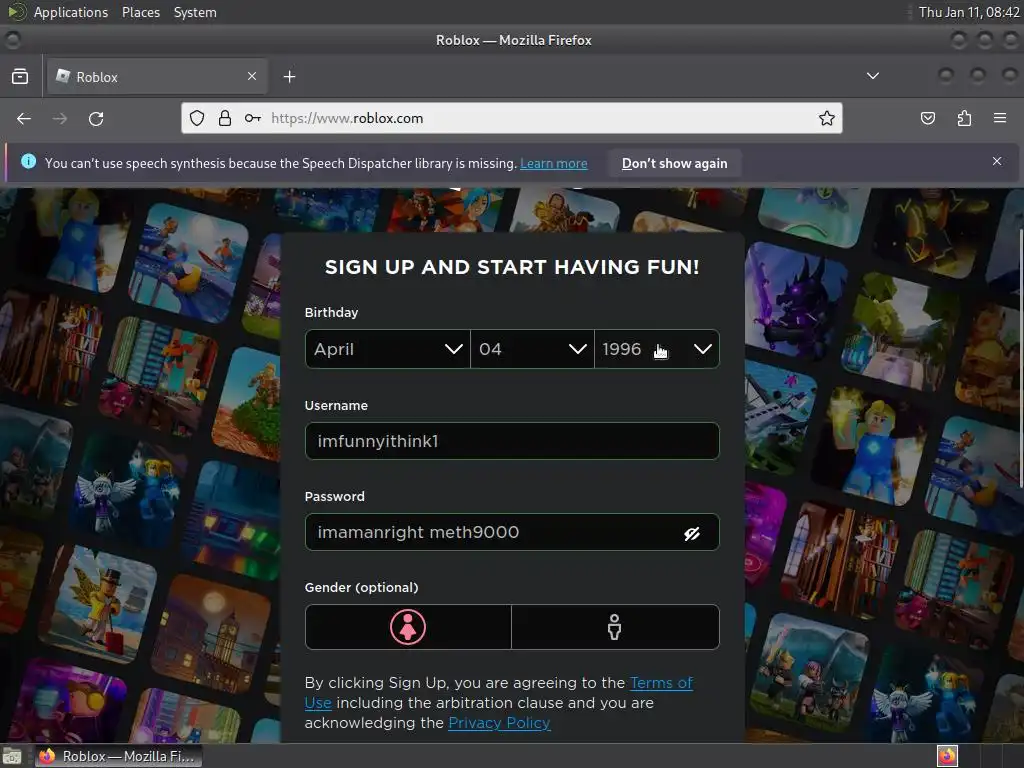Click the clock tower game thumbnail

[212, 633]
